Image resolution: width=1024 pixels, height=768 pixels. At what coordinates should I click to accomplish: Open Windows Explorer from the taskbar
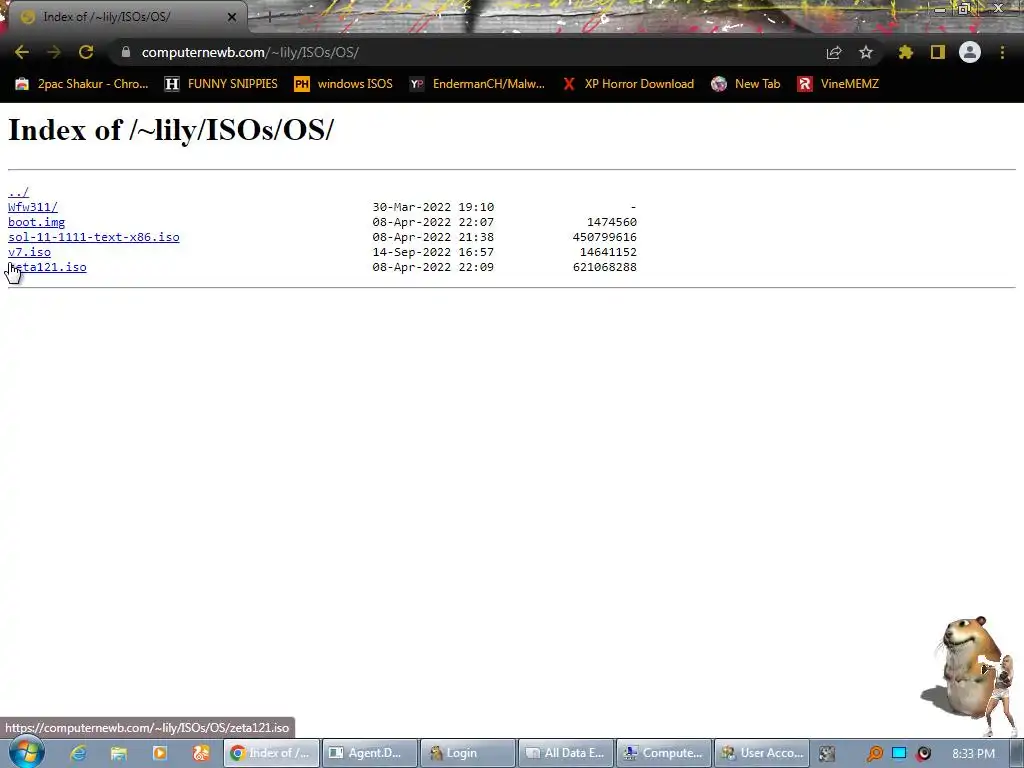pyautogui.click(x=119, y=753)
